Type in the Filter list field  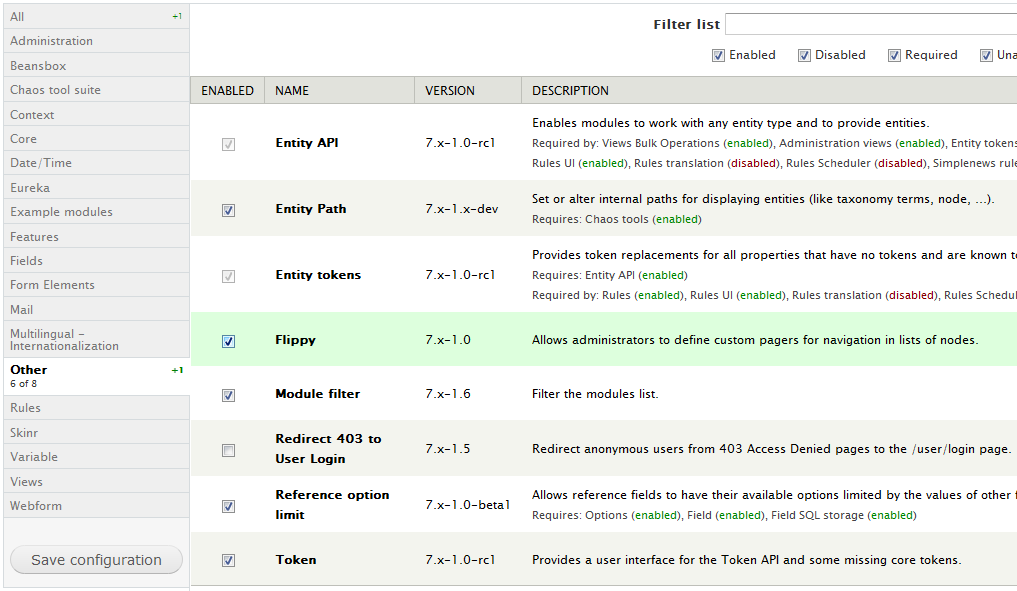pyautogui.click(x=870, y=24)
